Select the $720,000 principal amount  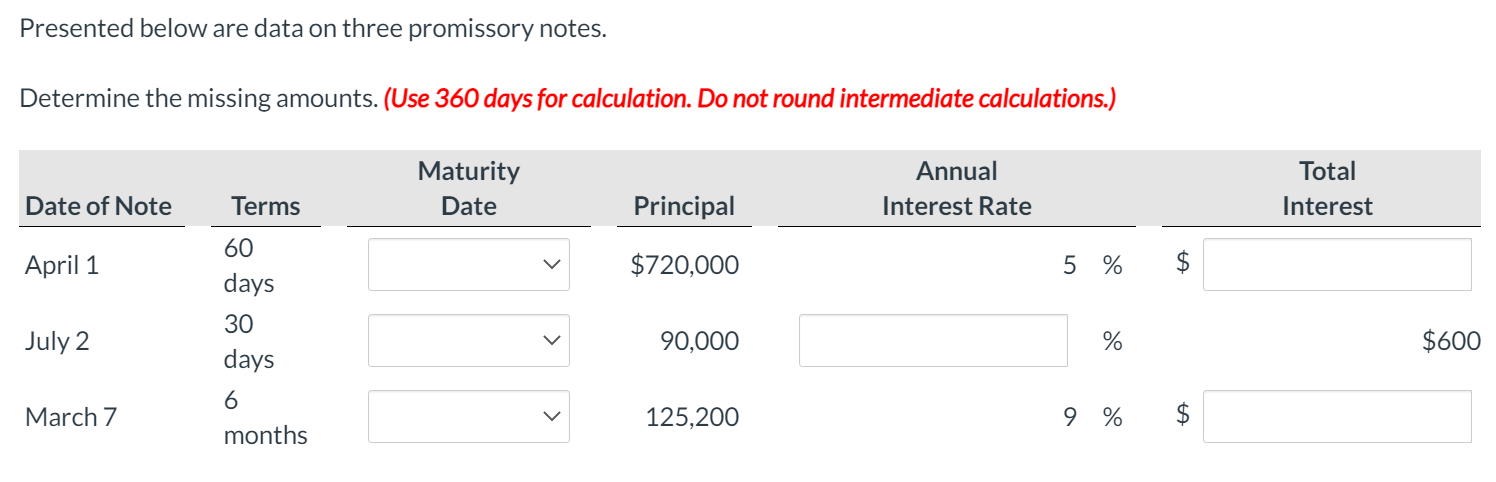tap(685, 265)
